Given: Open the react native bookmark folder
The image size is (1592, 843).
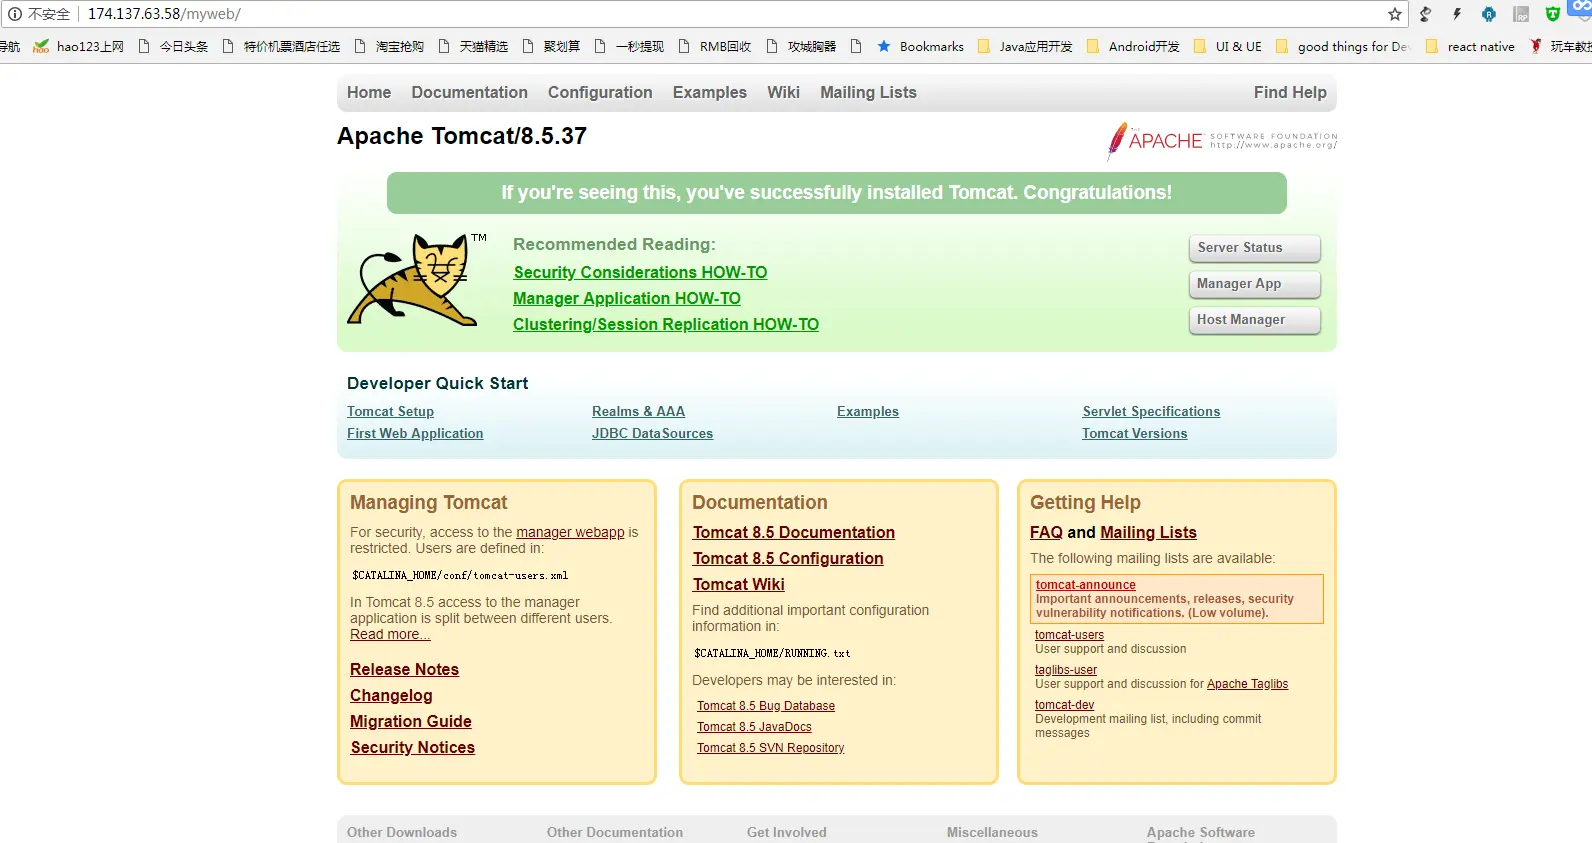Looking at the screenshot, I should (x=1470, y=46).
